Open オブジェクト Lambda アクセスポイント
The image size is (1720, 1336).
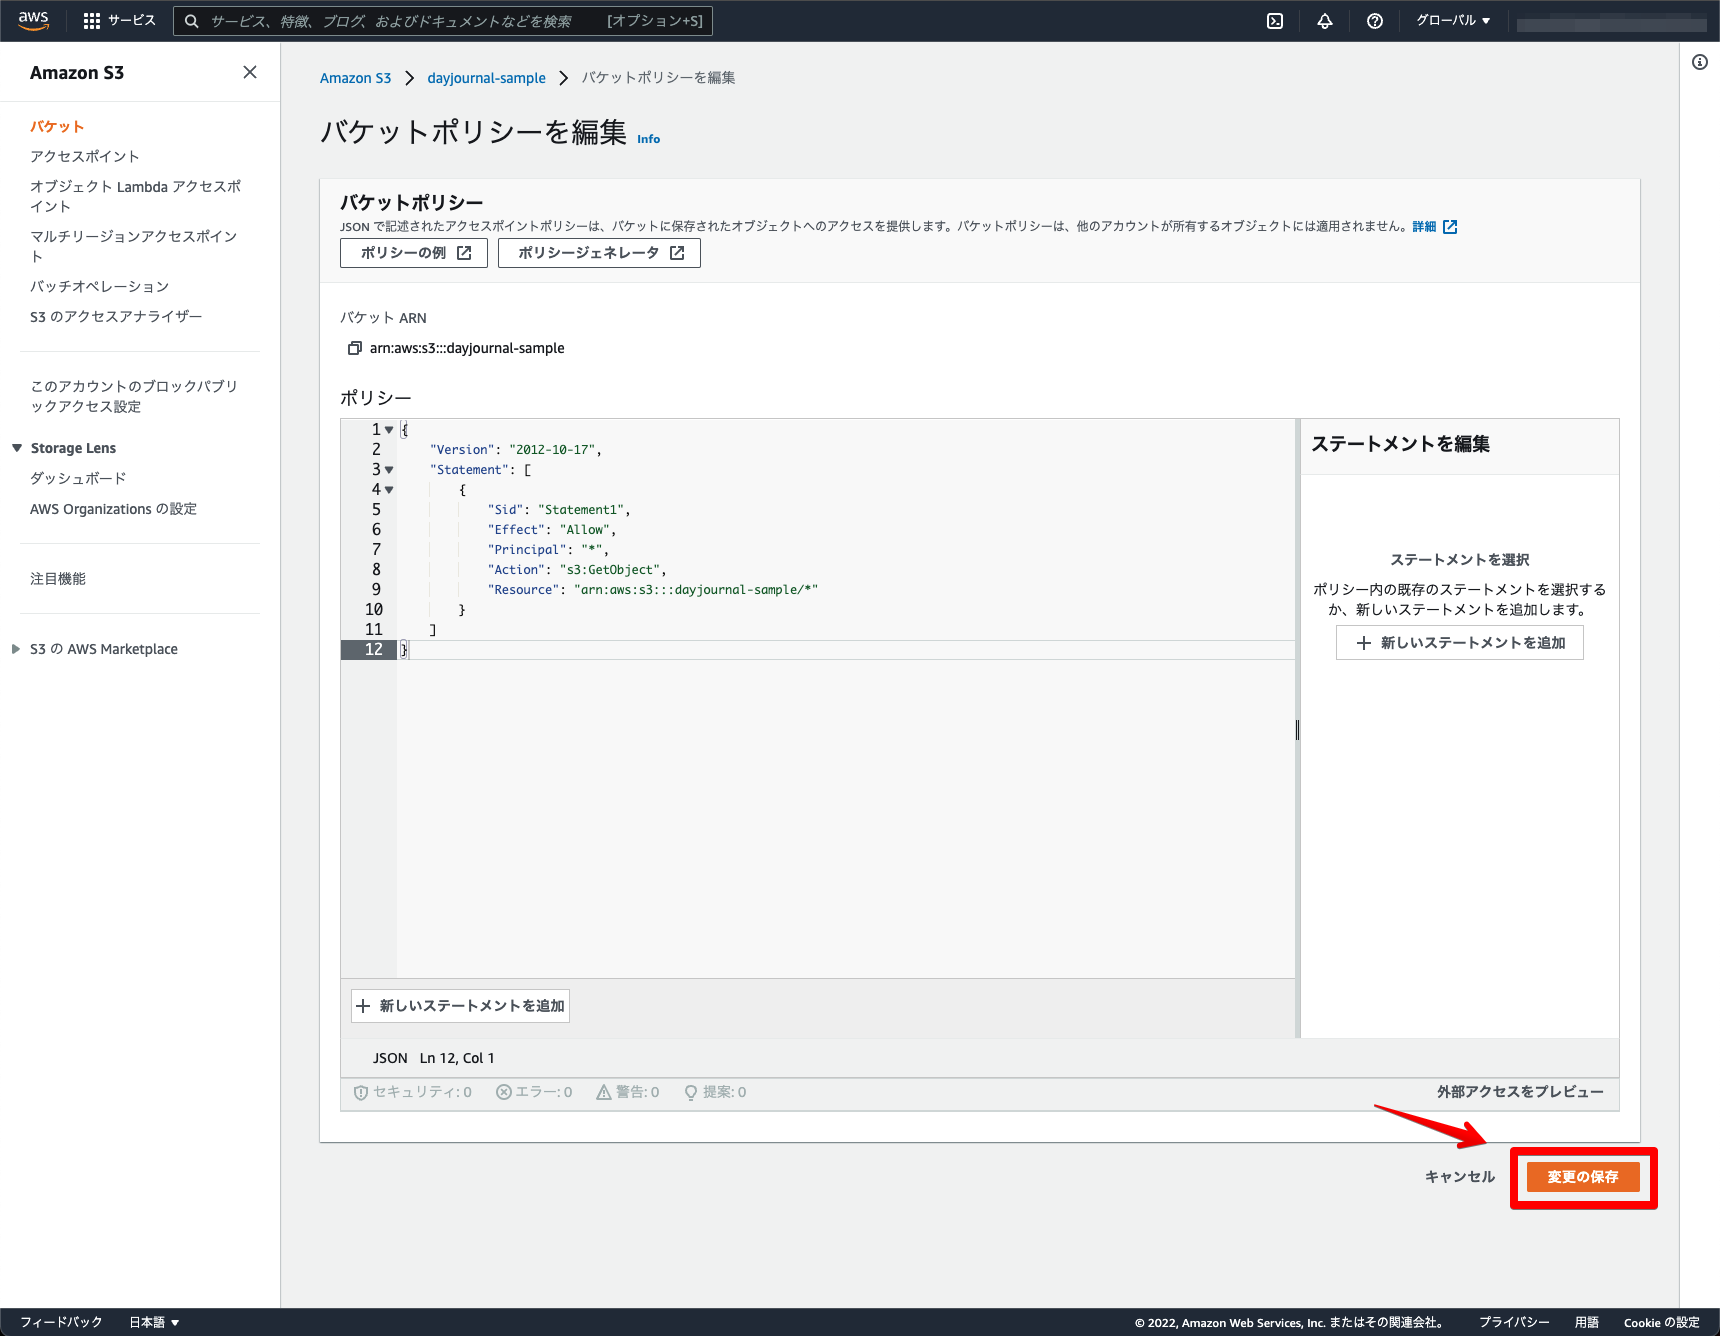click(135, 196)
